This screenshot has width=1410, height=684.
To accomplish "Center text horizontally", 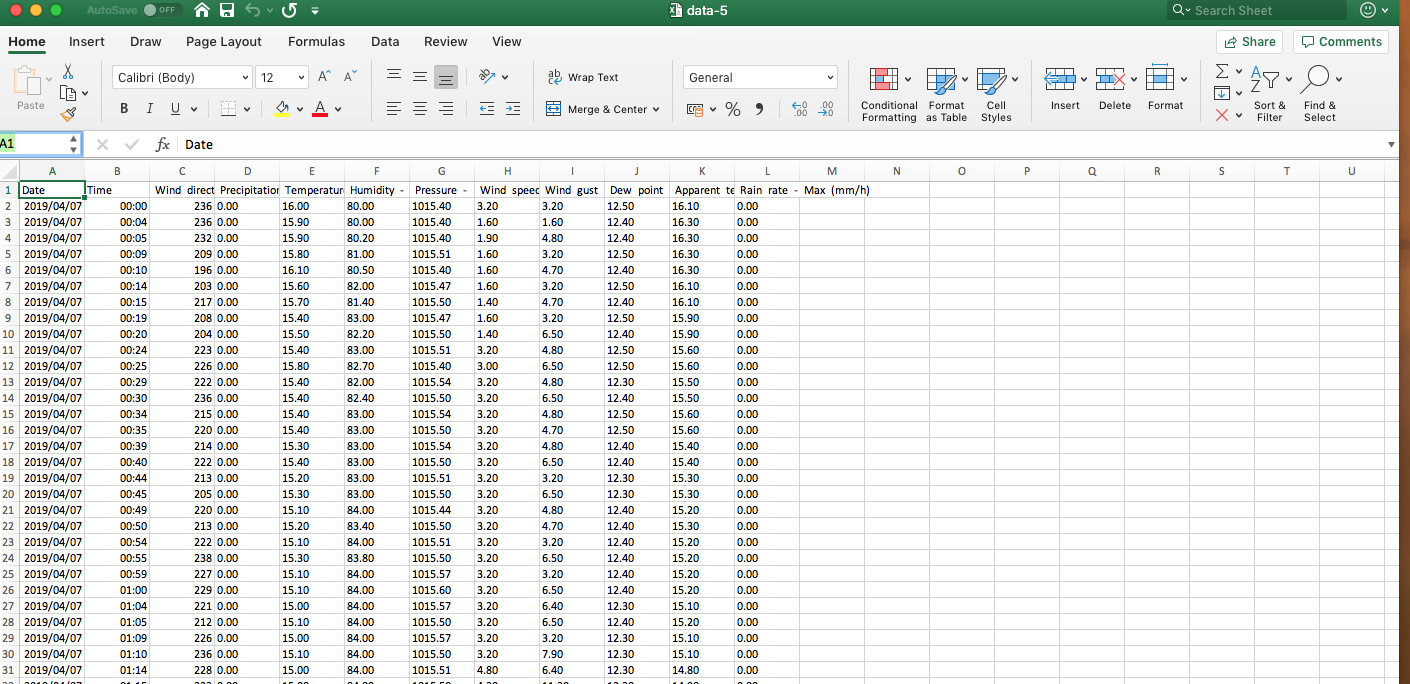I will [x=420, y=109].
